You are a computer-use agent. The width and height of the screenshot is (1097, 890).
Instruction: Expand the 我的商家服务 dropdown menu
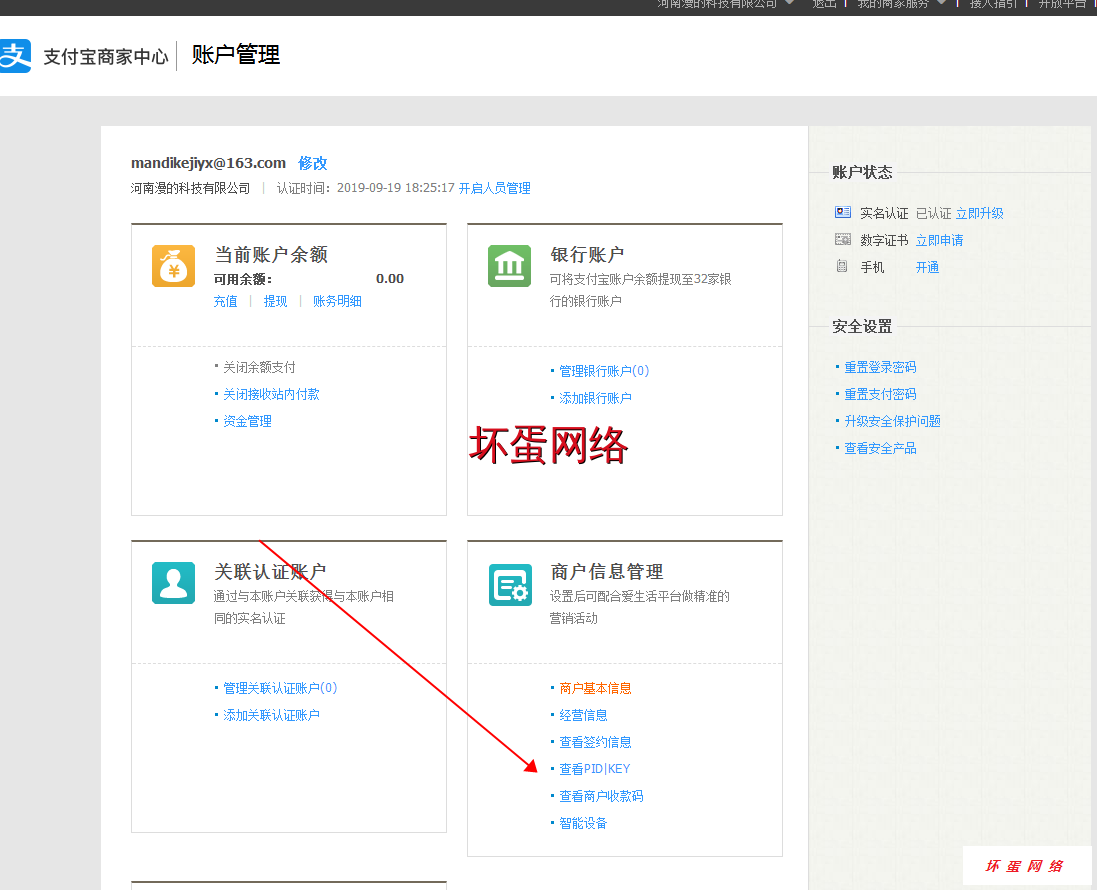click(x=941, y=3)
